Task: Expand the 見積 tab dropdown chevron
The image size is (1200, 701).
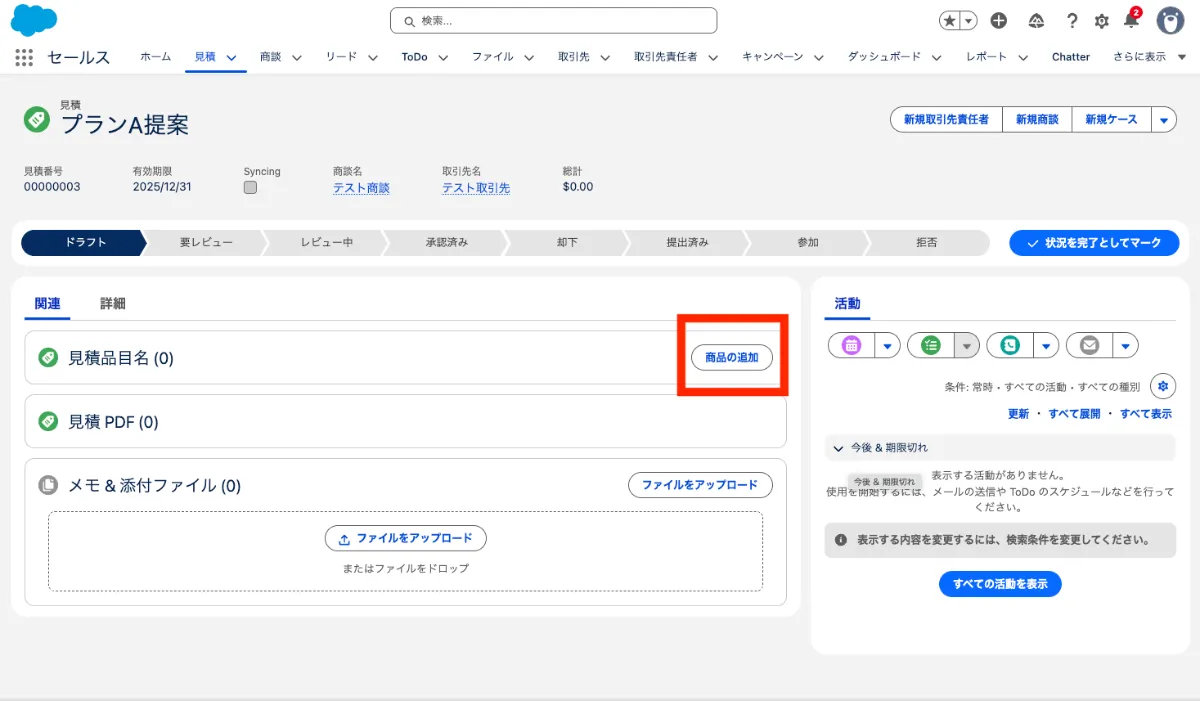Action: click(x=232, y=58)
